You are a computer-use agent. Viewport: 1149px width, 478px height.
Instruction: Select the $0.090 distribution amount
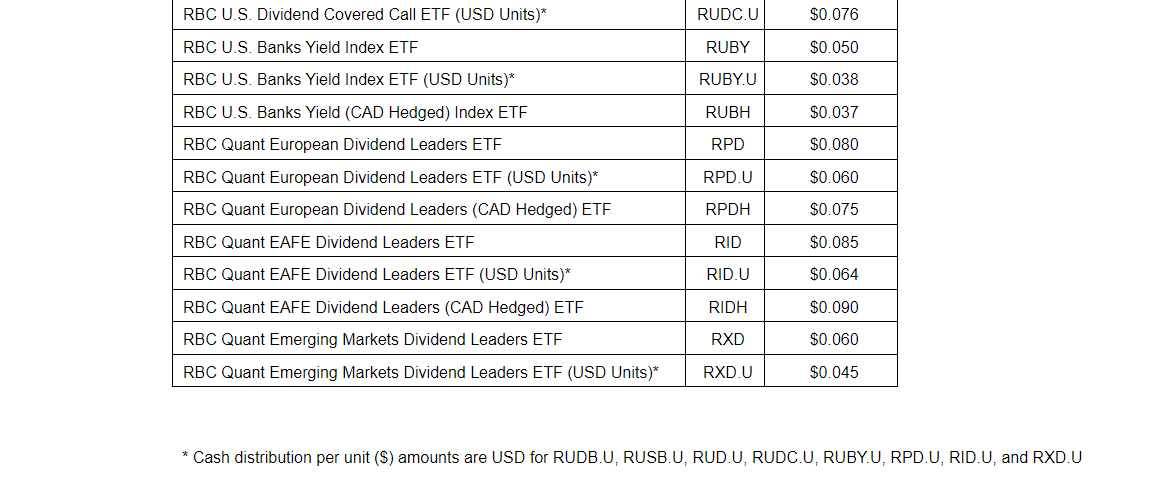click(x=833, y=307)
